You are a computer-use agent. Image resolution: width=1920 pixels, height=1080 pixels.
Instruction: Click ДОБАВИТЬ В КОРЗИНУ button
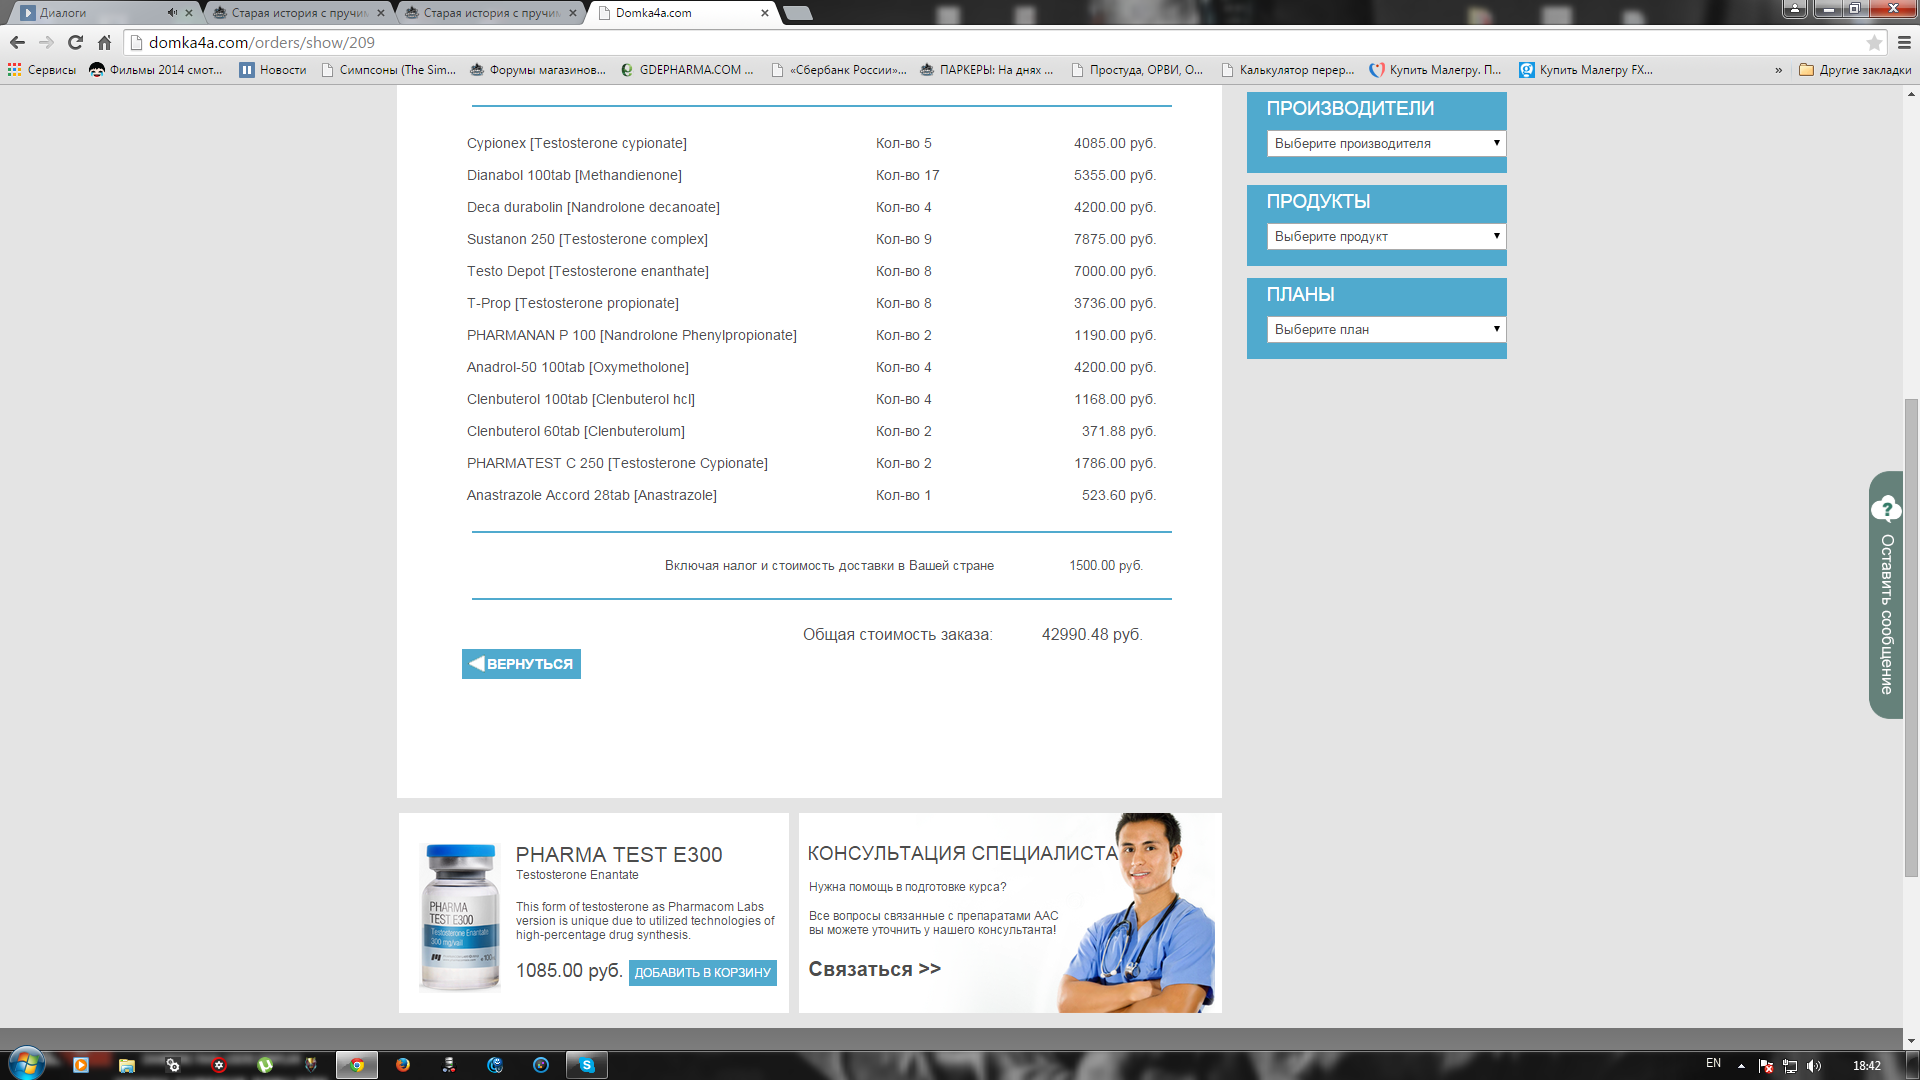pos(702,972)
